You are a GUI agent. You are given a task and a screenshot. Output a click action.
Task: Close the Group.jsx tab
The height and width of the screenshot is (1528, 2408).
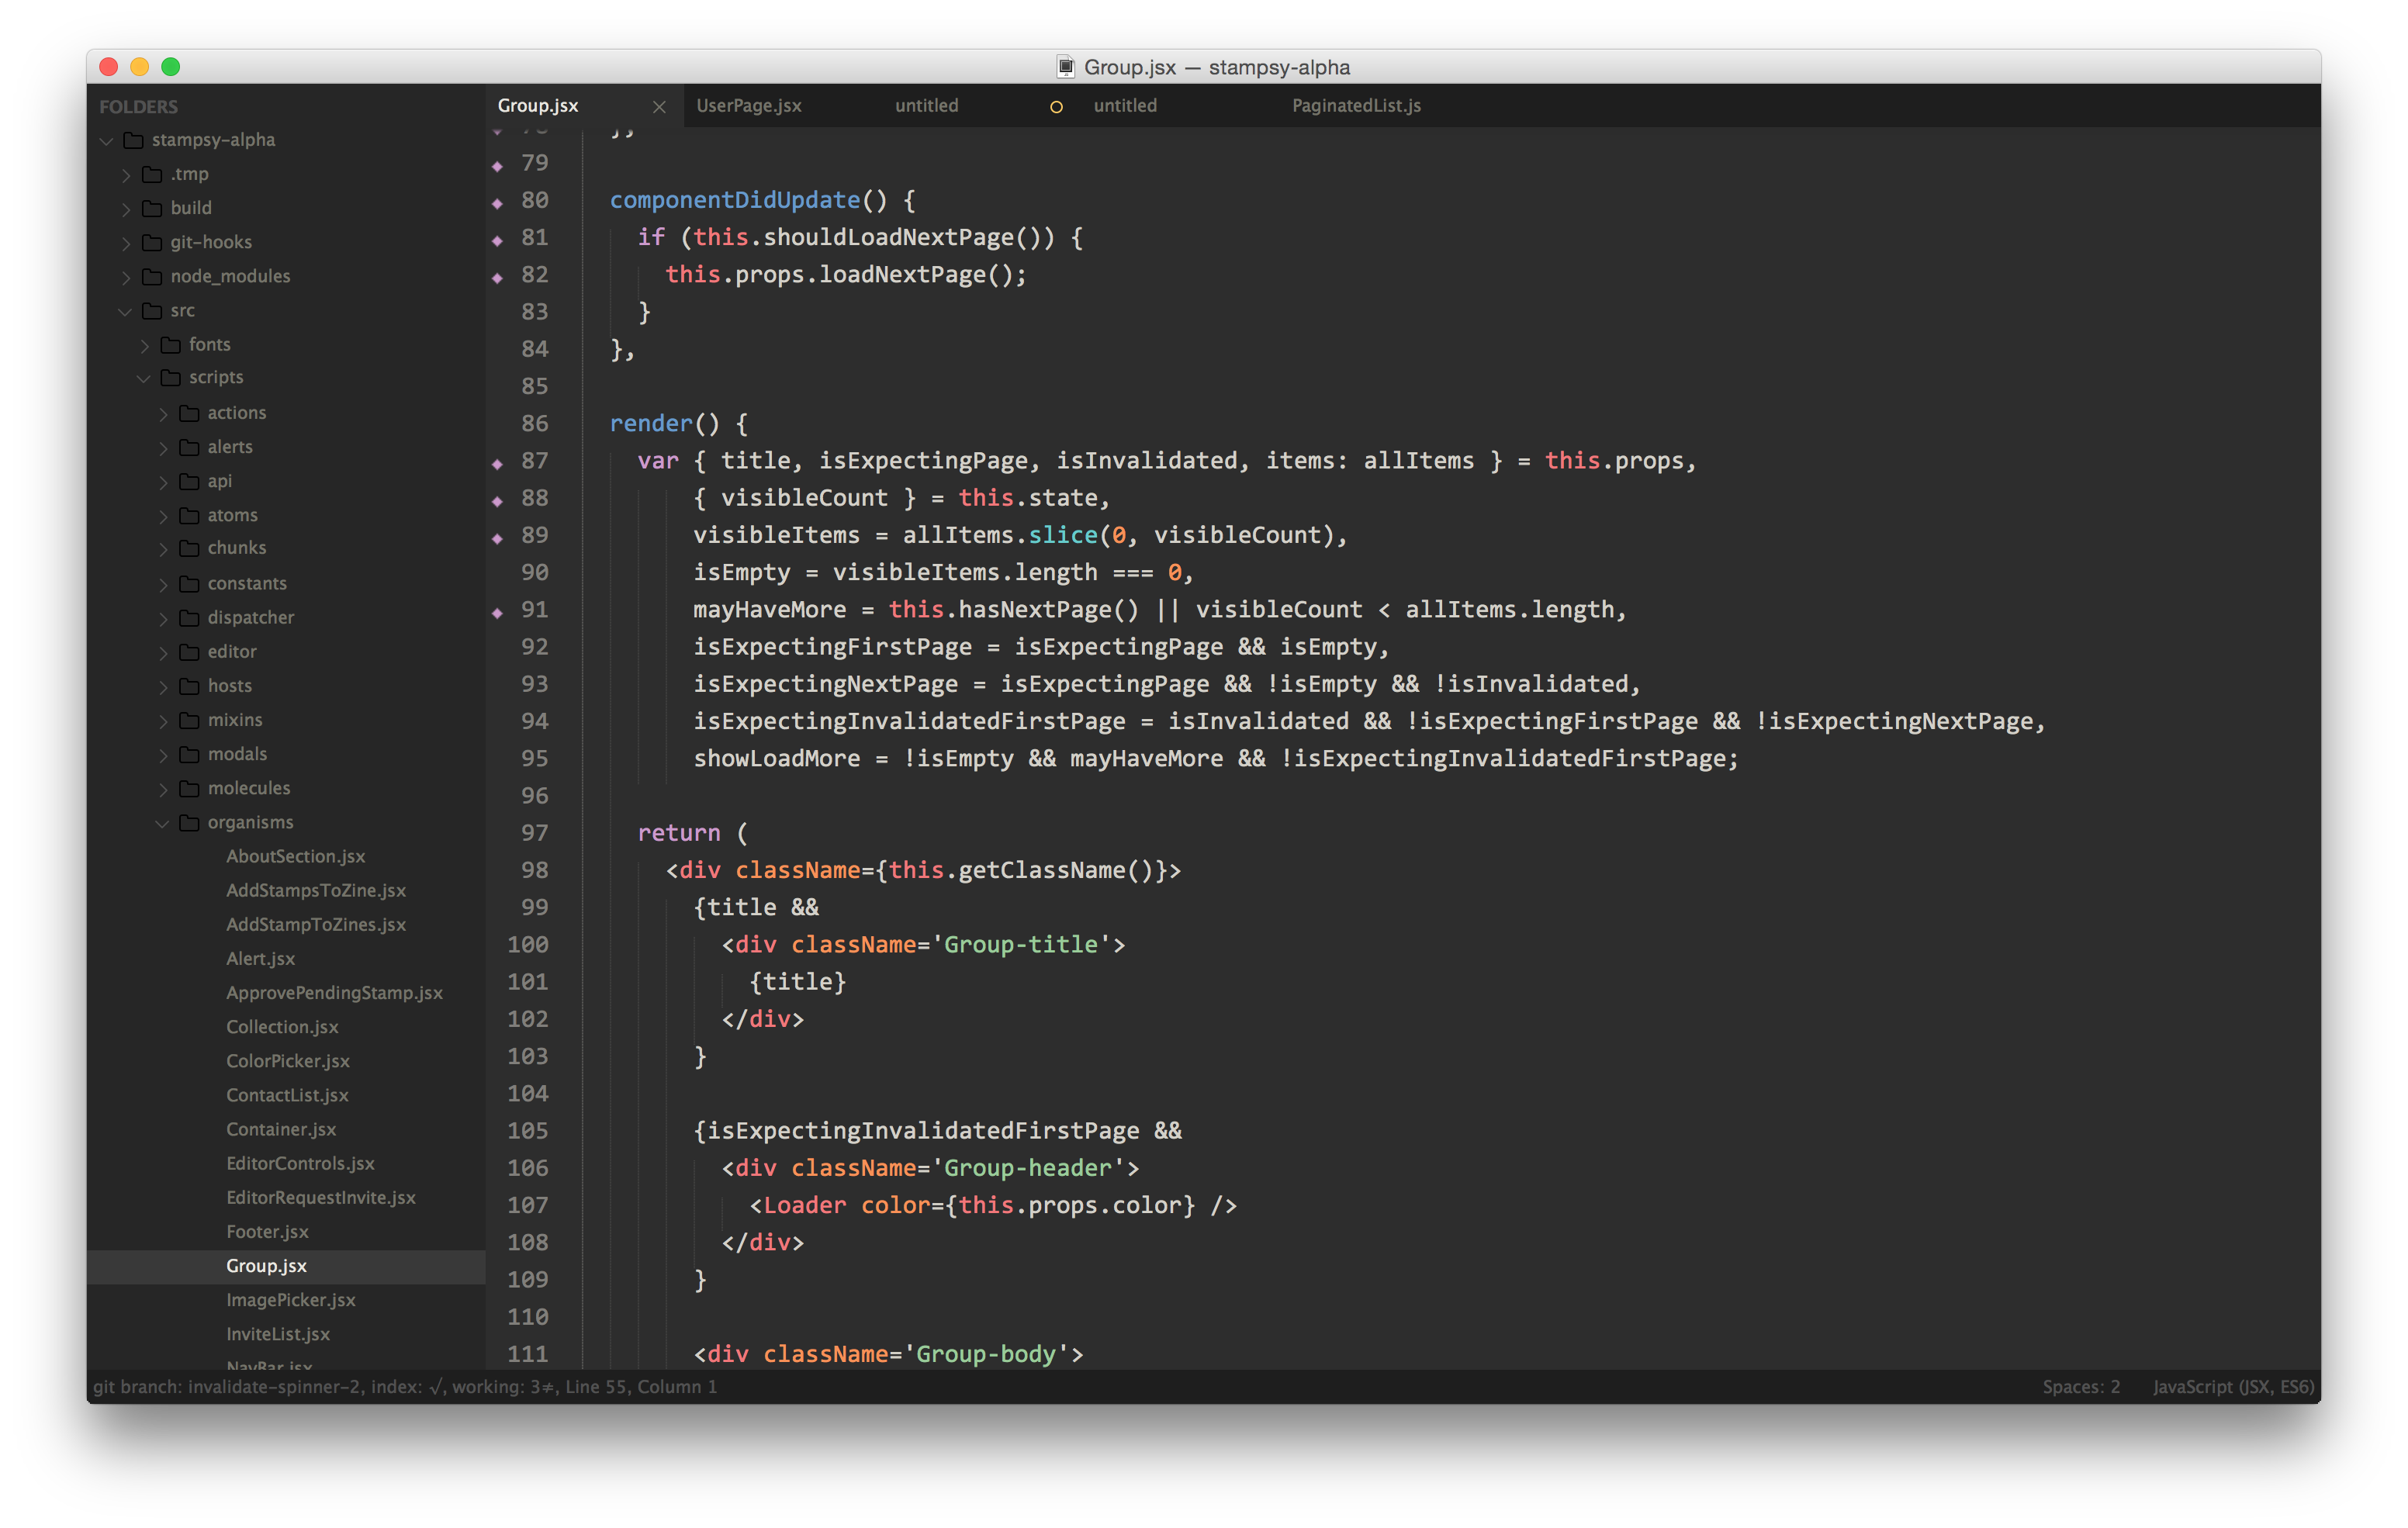click(x=659, y=106)
